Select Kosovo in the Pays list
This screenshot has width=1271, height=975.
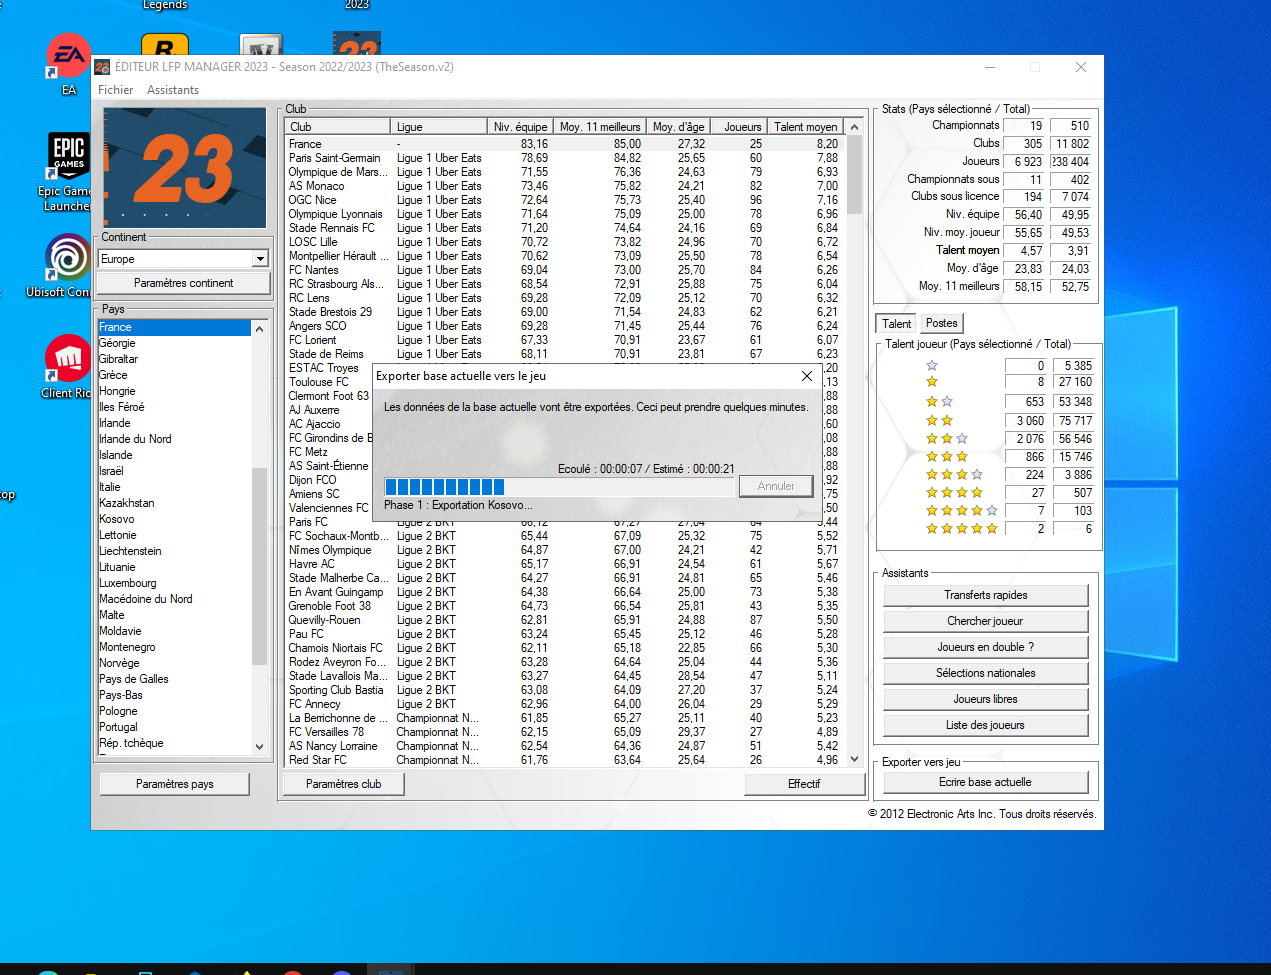174,519
